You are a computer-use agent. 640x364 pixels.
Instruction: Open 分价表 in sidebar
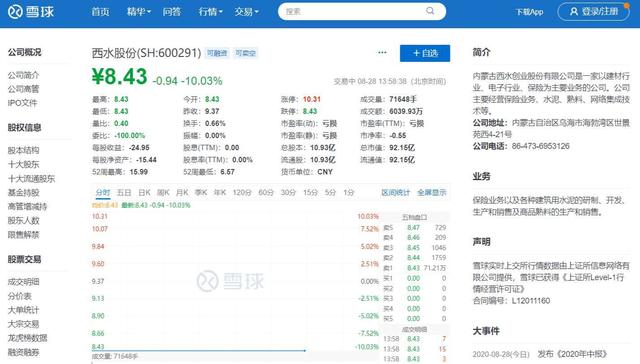click(20, 296)
